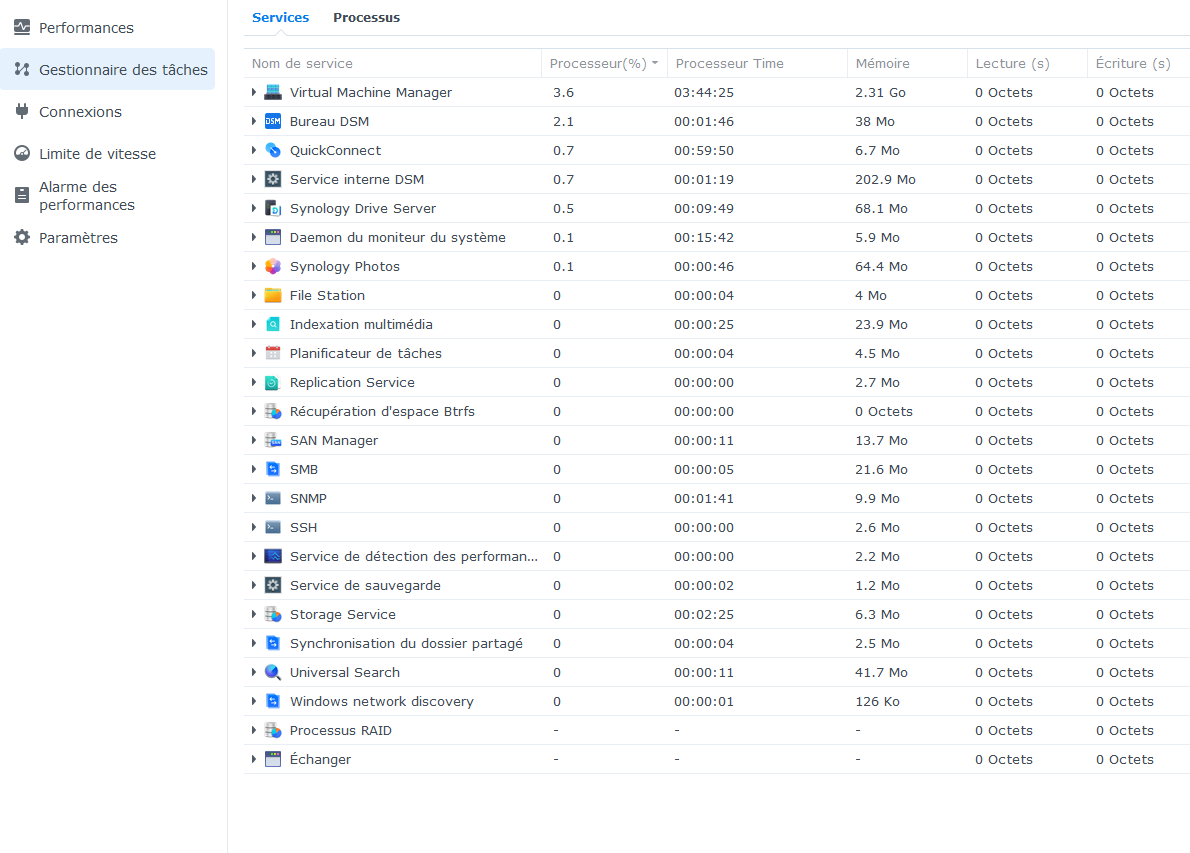
Task: Click the Échanger service icon
Action: [273, 760]
